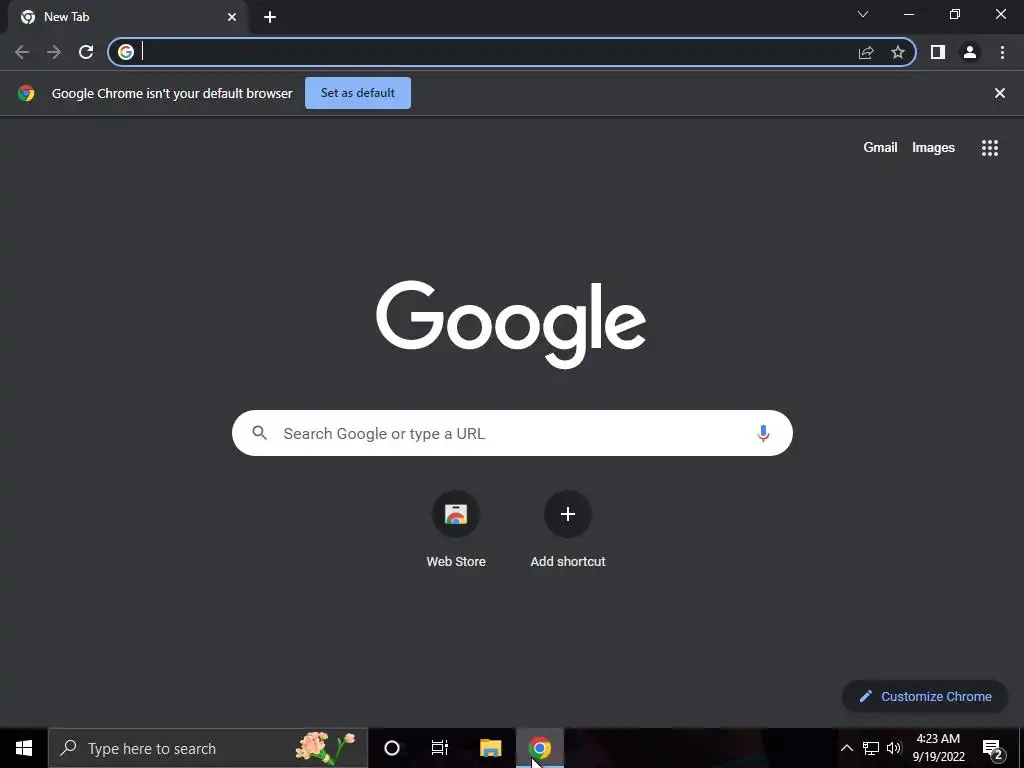Open the Windows Start menu
The width and height of the screenshot is (1024, 768).
pos(24,748)
